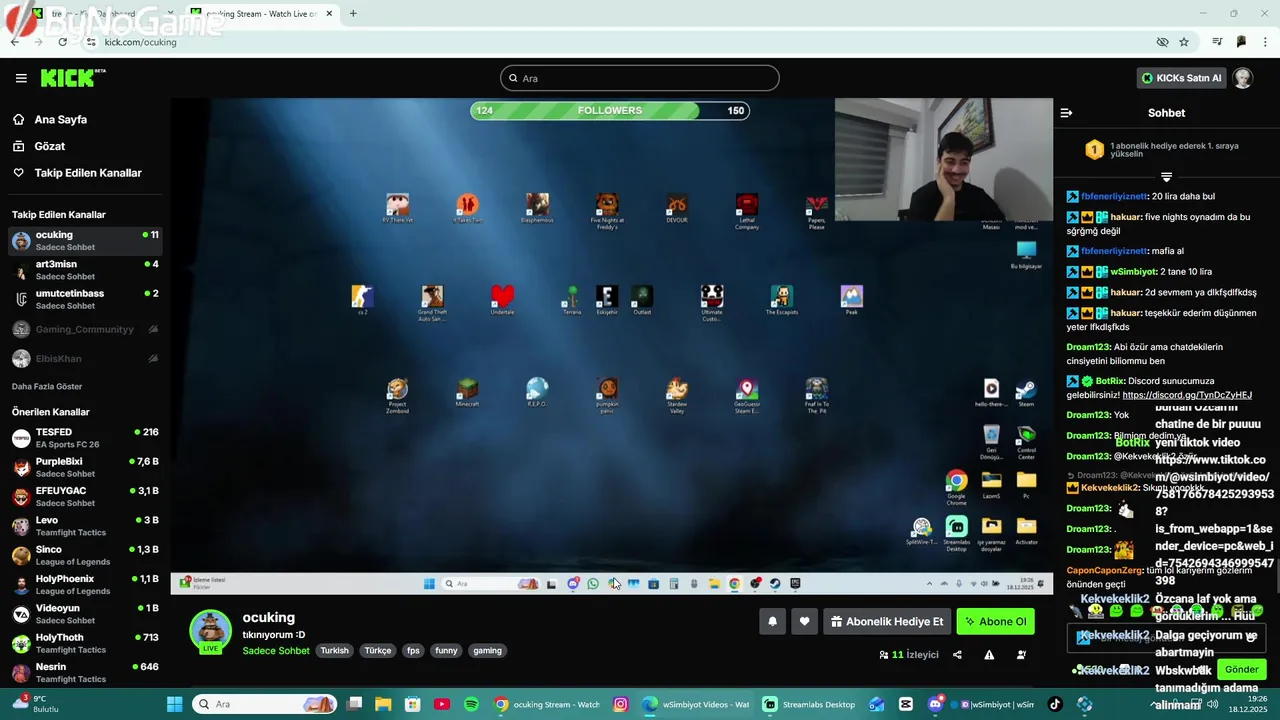The width and height of the screenshot is (1280, 720).
Task: Open Gözat in the sidebar
Action: (49, 146)
